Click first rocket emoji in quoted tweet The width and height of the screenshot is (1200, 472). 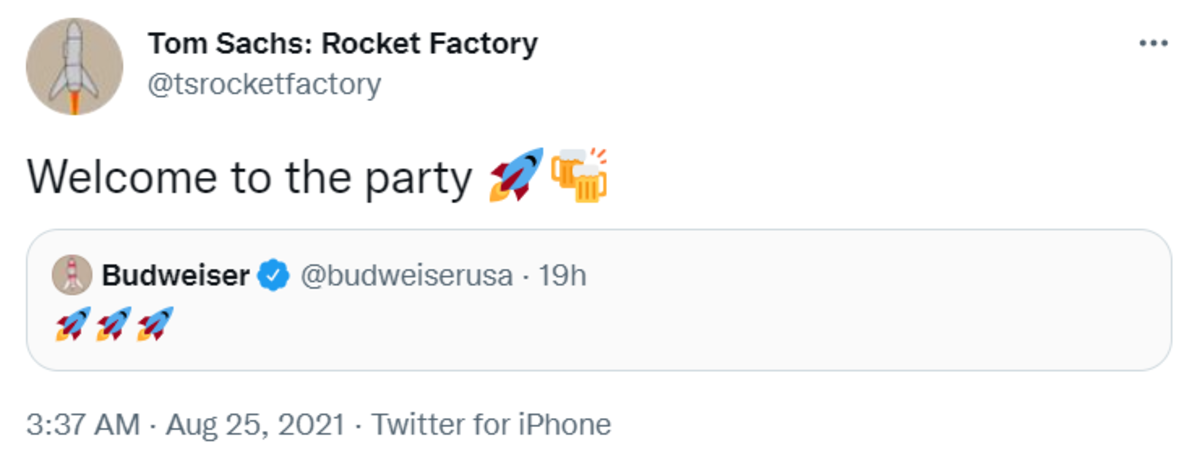click(70, 323)
